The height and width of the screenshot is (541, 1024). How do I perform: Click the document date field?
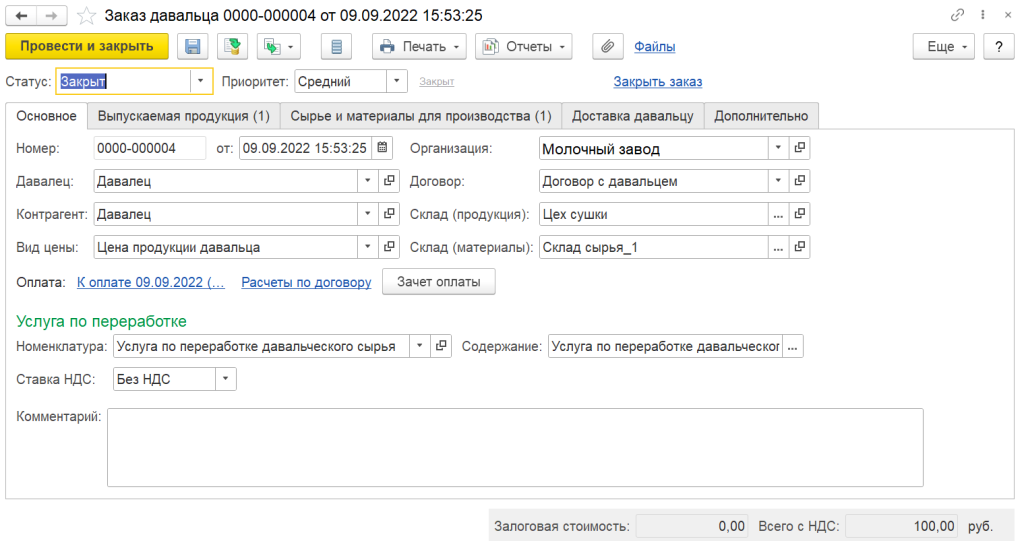306,148
